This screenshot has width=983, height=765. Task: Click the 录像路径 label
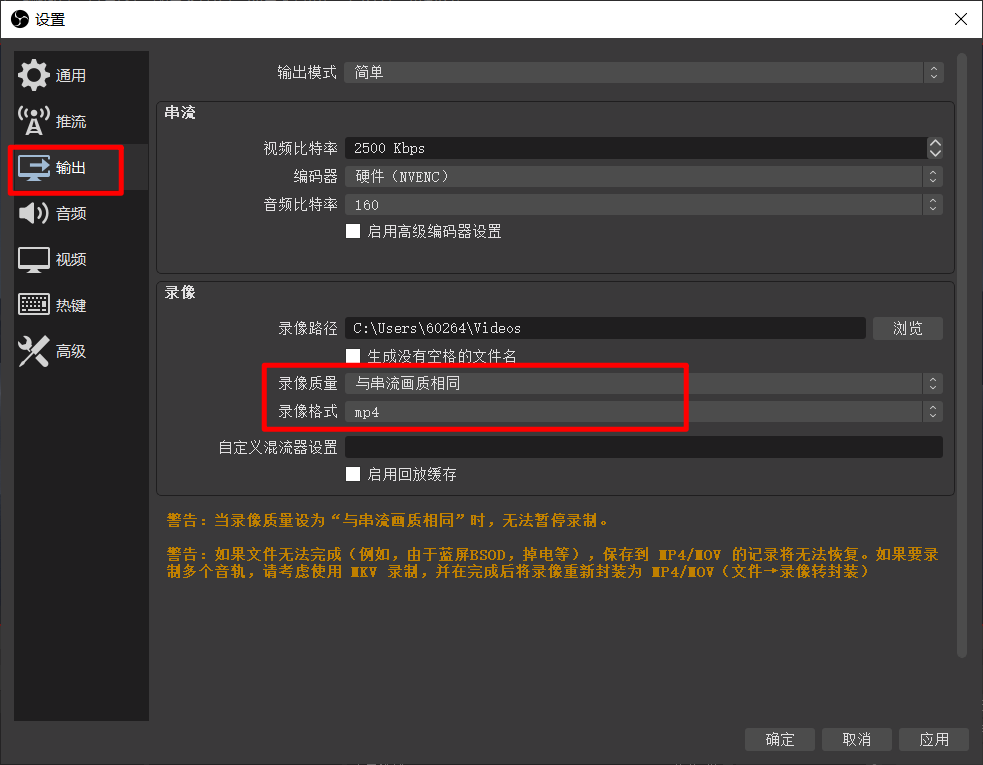tap(308, 329)
